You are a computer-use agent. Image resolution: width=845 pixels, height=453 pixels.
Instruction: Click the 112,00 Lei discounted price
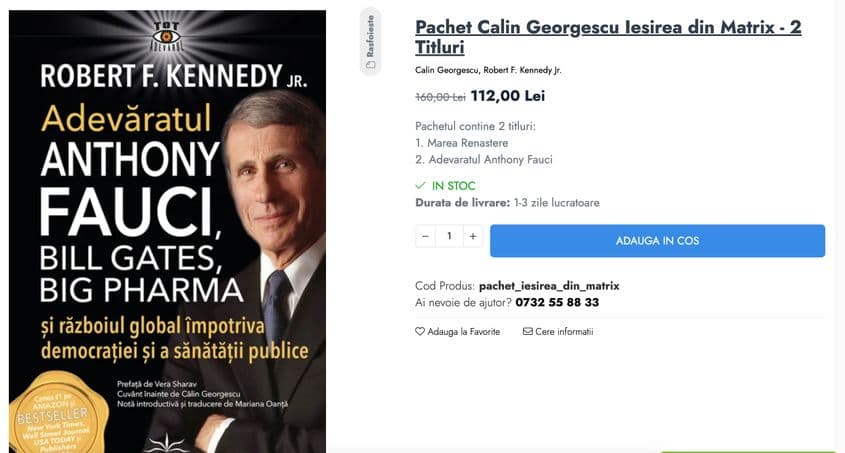tap(507, 96)
